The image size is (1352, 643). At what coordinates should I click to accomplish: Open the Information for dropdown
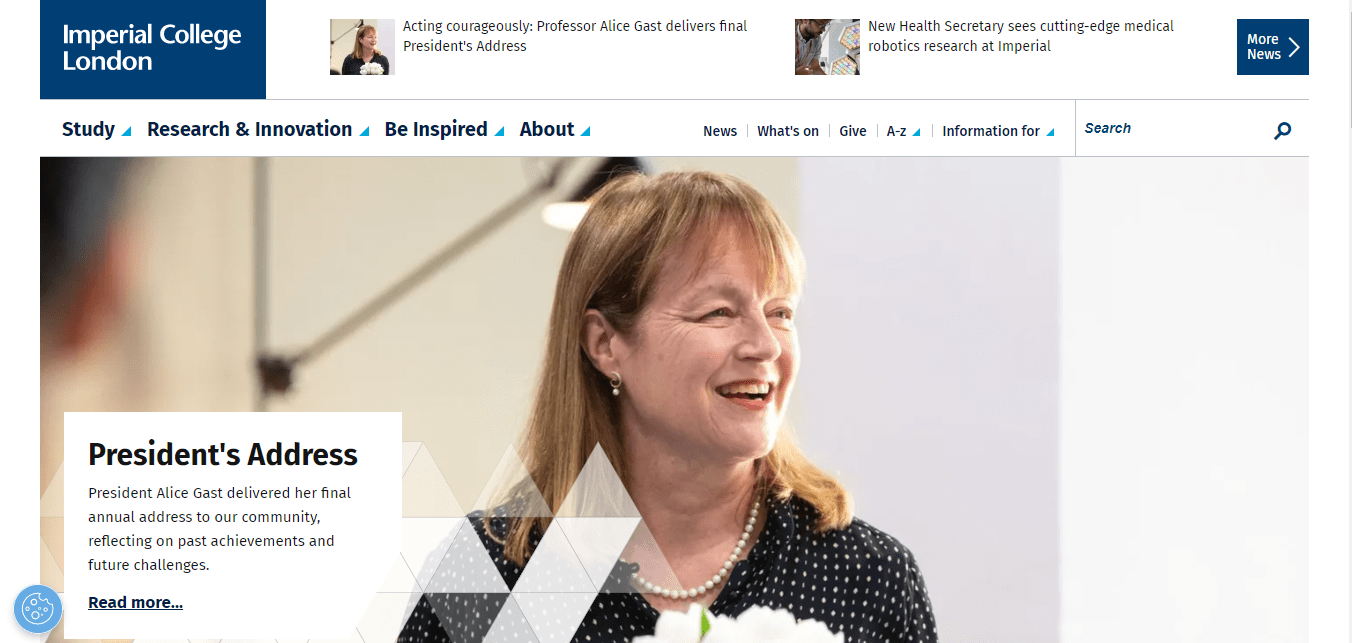pyautogui.click(x=998, y=131)
